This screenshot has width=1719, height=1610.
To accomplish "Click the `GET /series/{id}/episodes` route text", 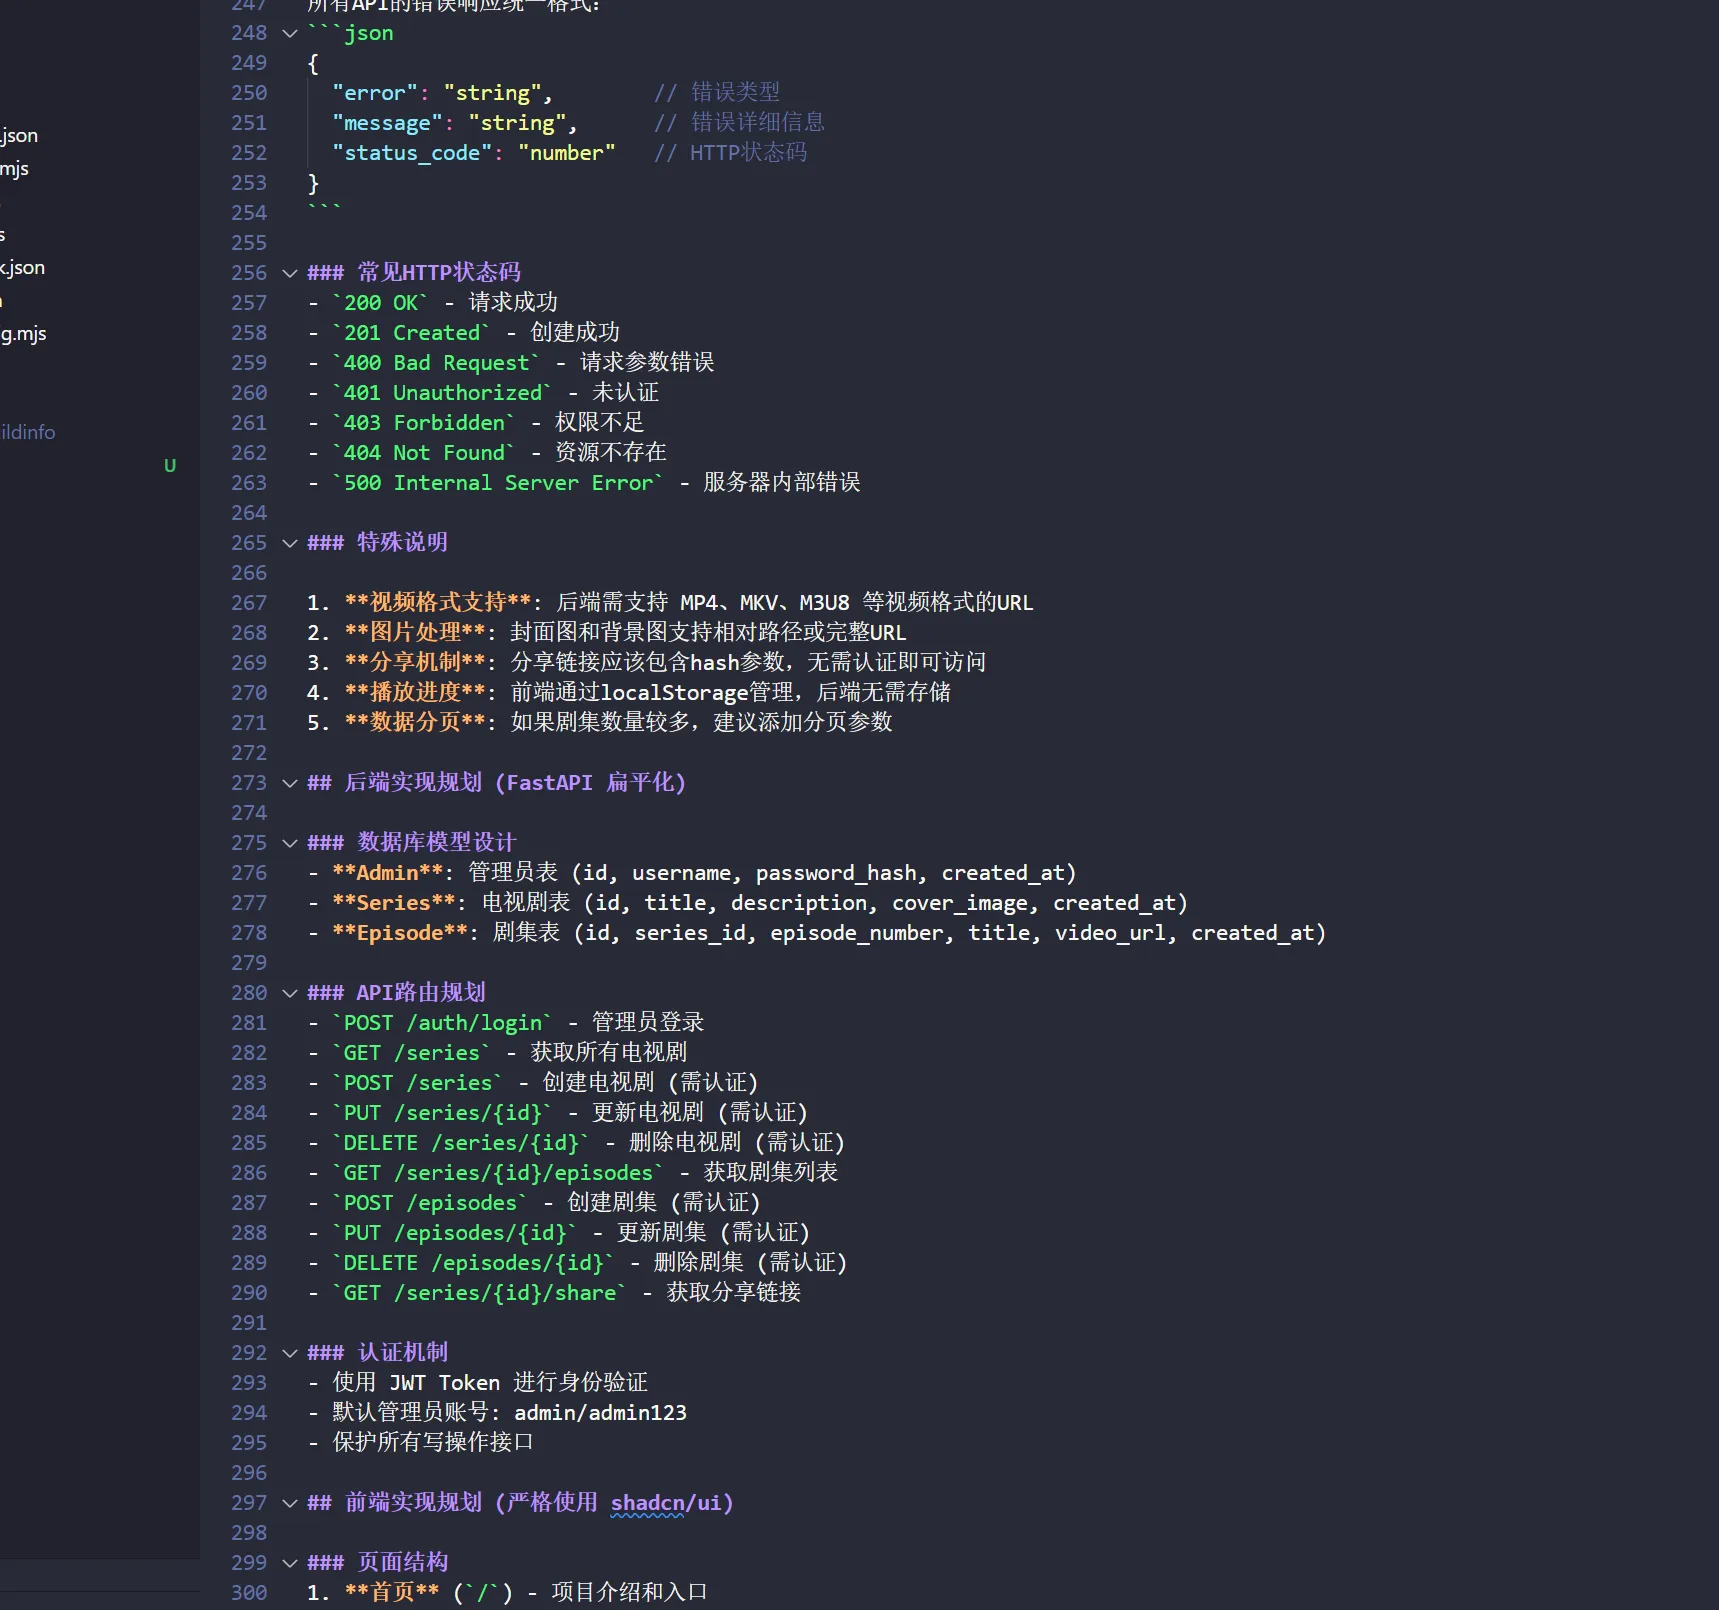I will [498, 1173].
